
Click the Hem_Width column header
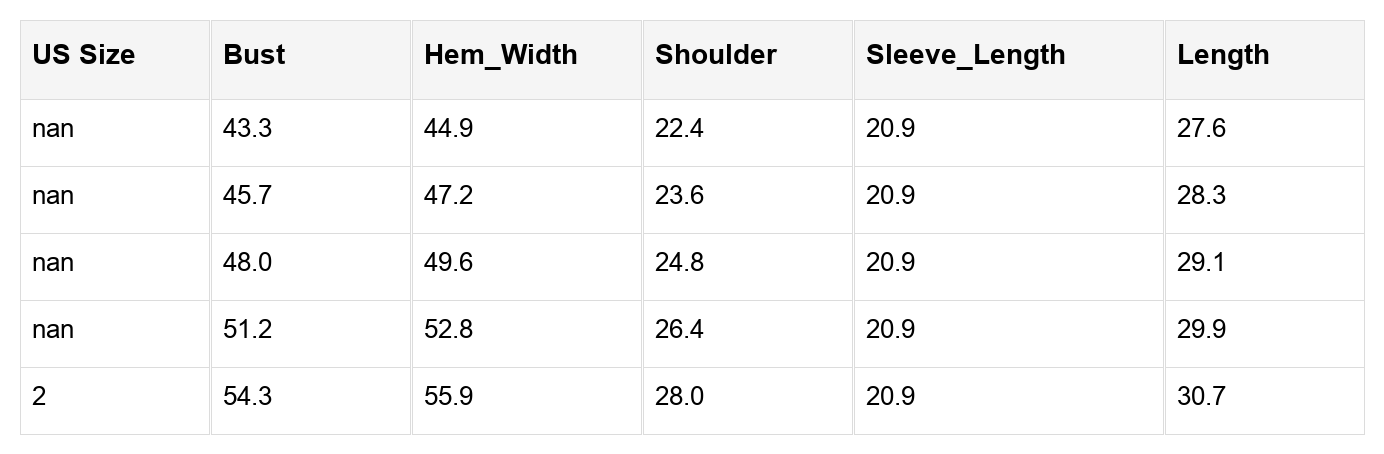click(500, 55)
